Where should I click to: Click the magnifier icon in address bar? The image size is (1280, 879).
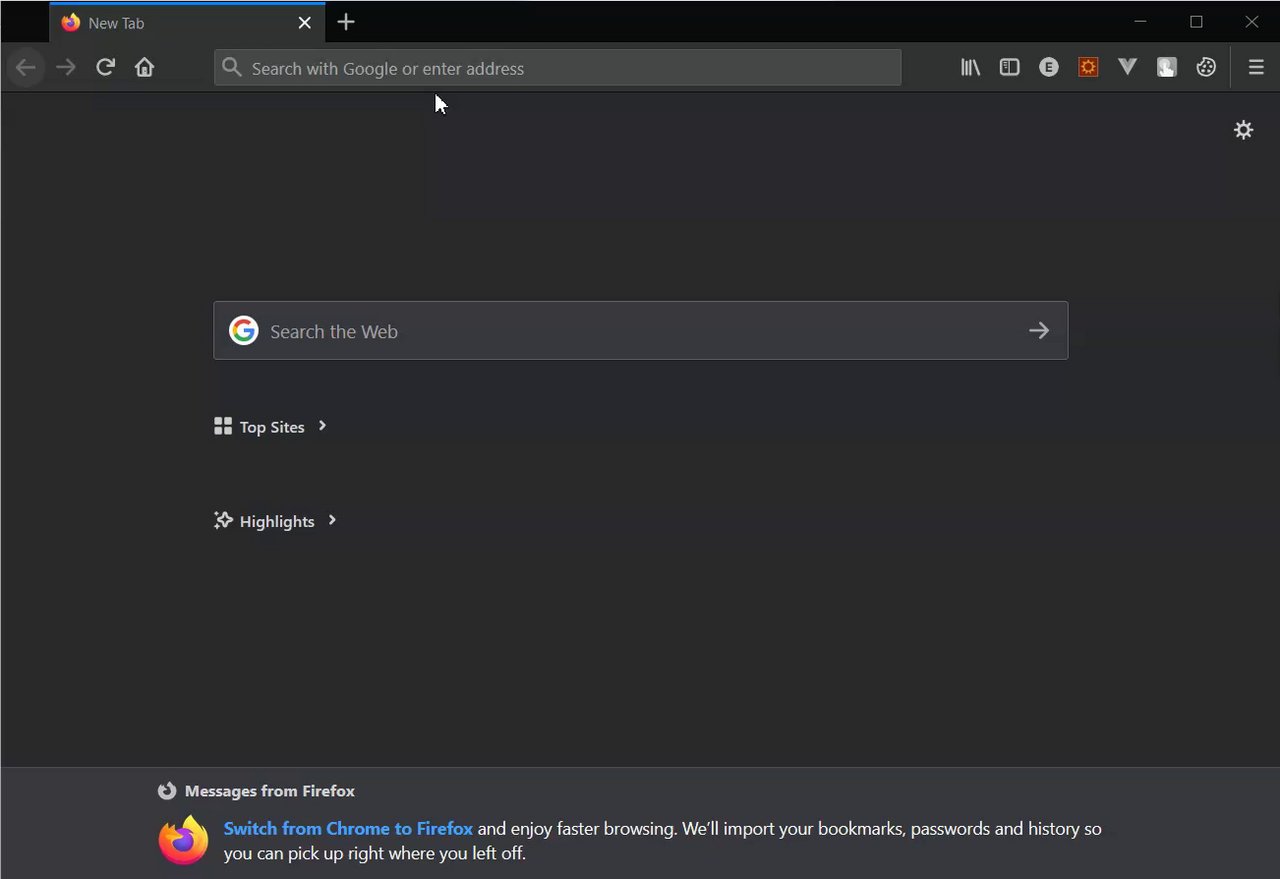coord(232,68)
